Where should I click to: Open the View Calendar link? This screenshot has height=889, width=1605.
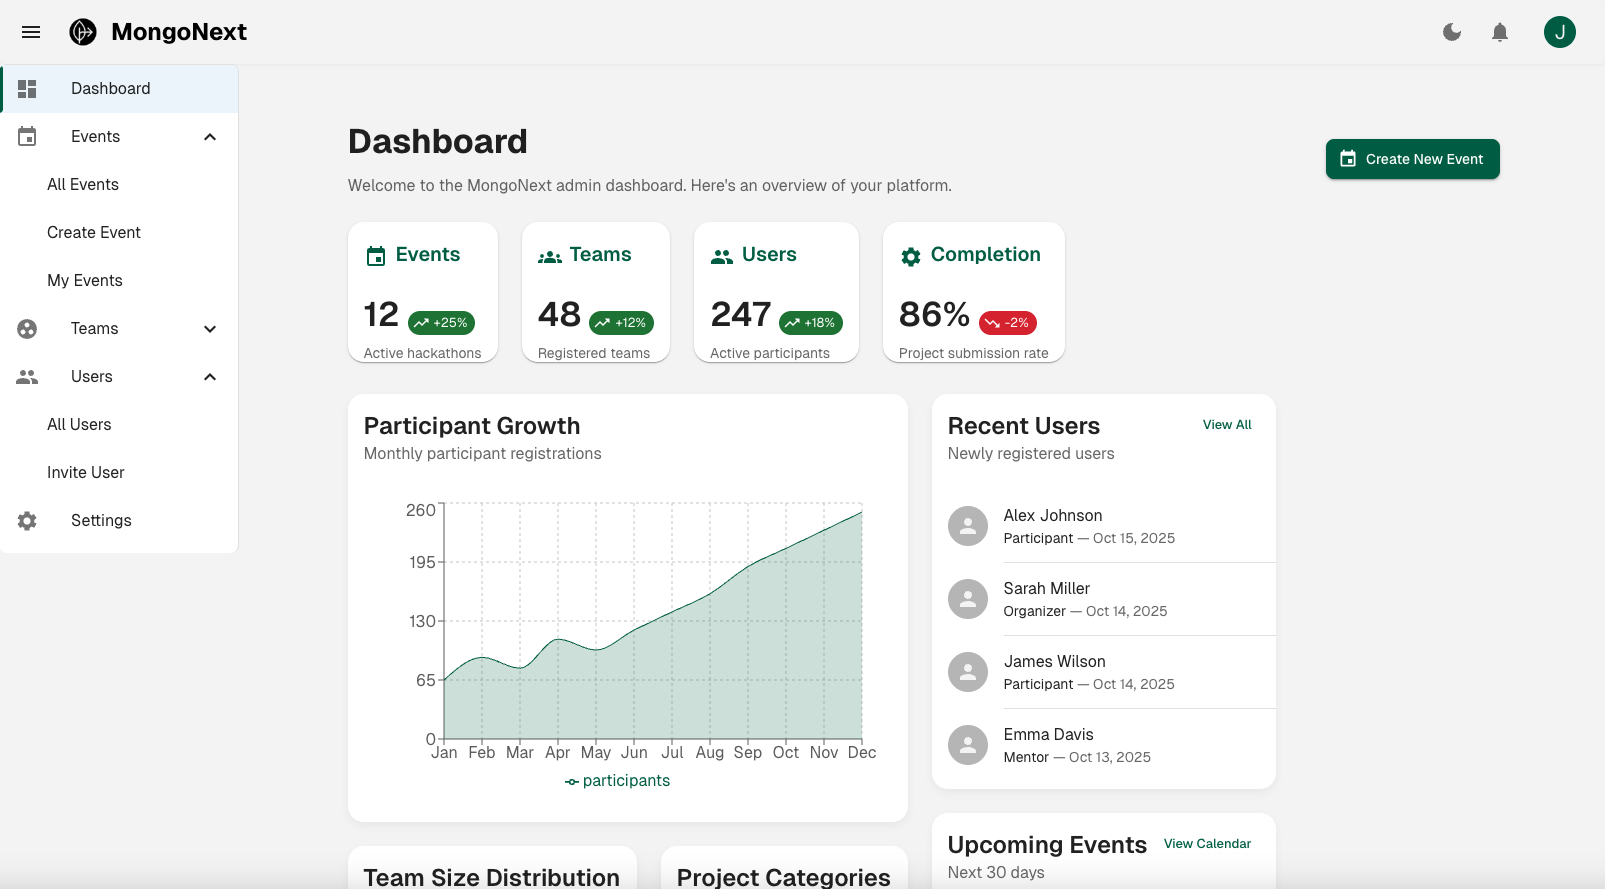point(1206,844)
